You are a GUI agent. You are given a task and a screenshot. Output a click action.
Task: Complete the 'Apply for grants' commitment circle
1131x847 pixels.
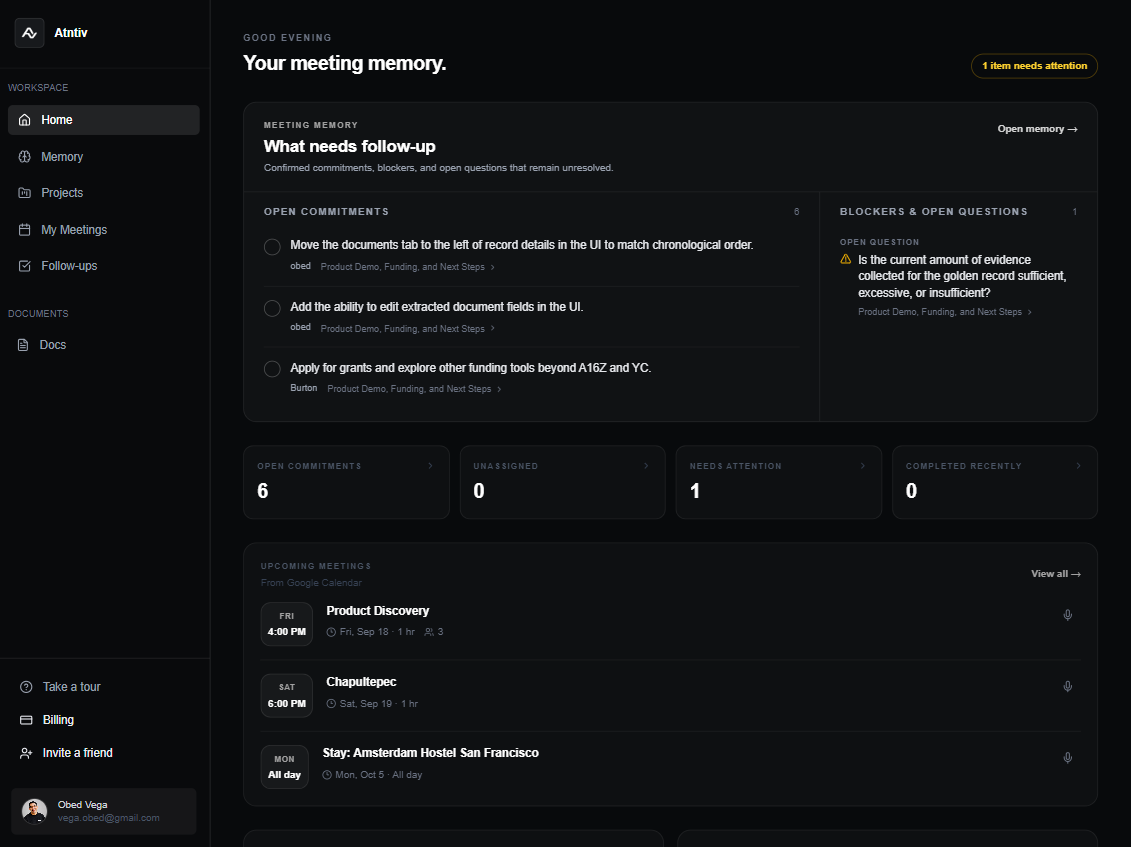[272, 369]
